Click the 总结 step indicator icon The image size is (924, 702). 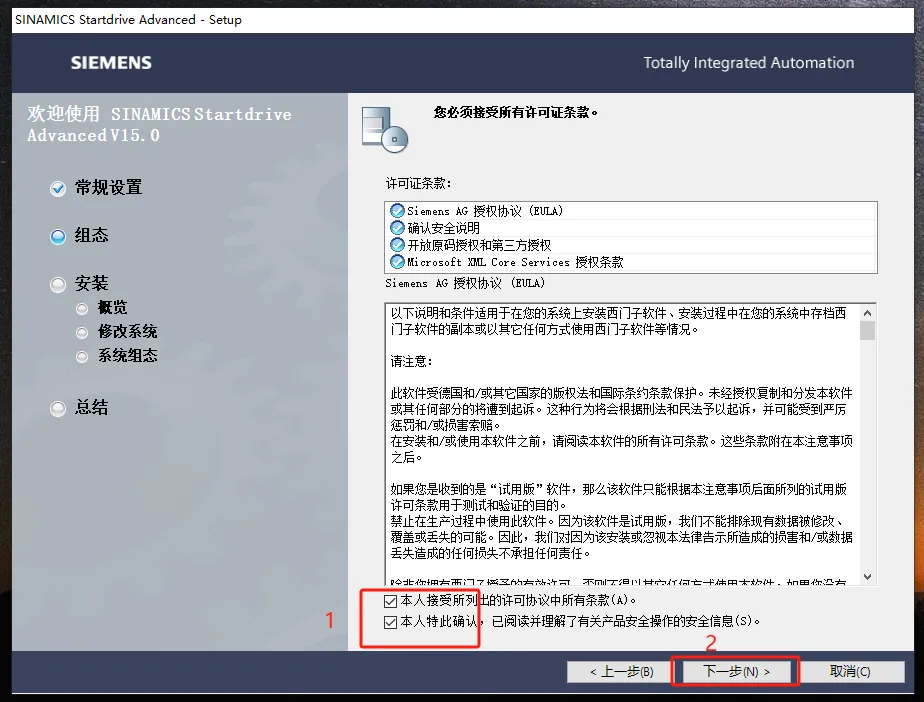[58, 409]
